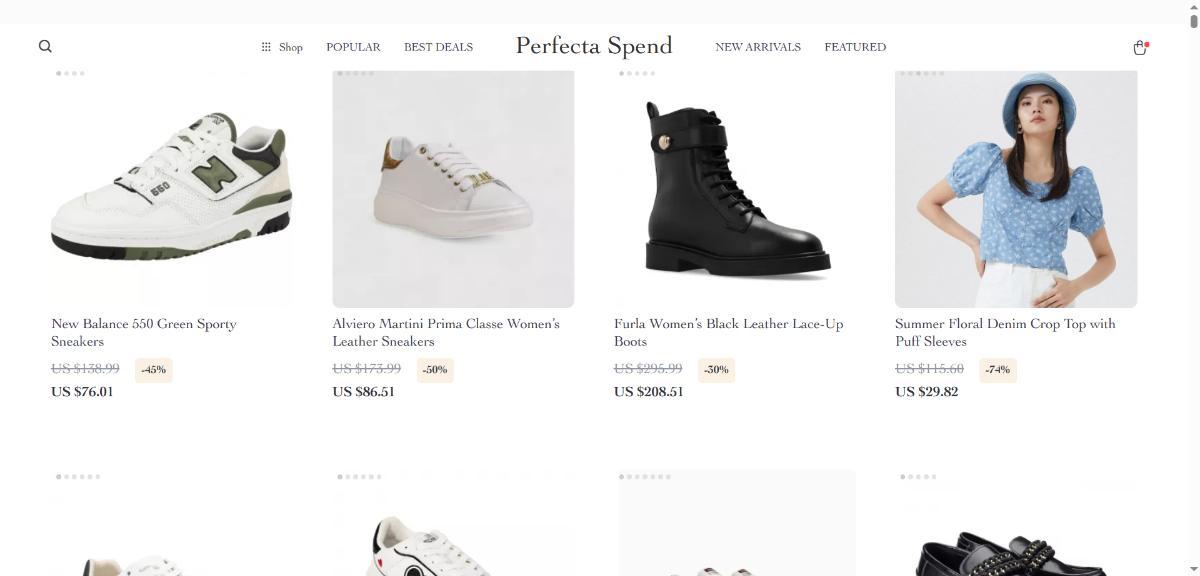The image size is (1200, 576).
Task: Open the shopping bag cart
Action: tap(1139, 47)
